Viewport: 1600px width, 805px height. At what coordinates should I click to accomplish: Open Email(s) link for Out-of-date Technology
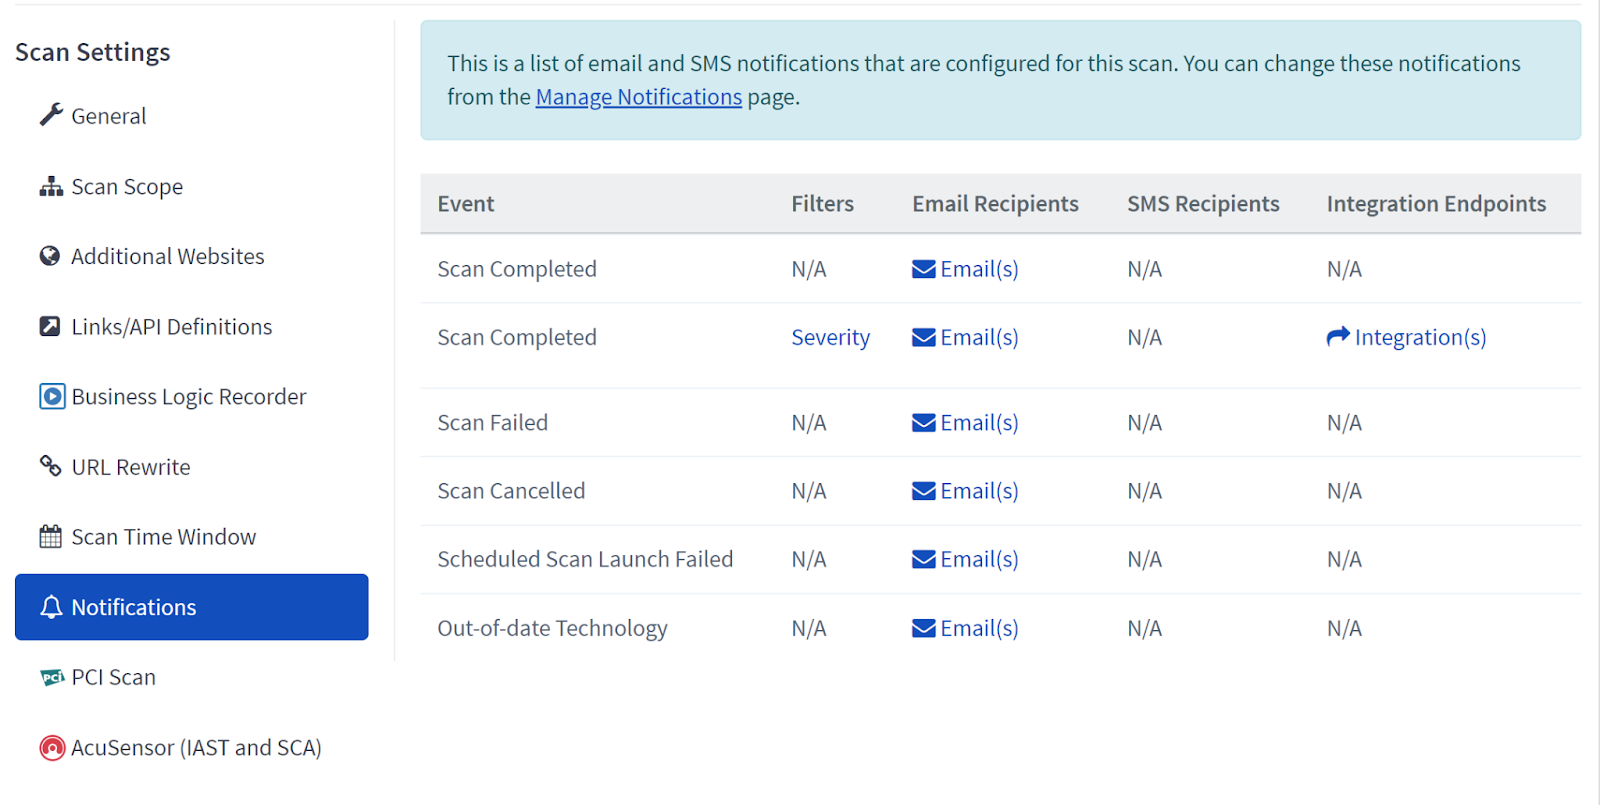coord(979,628)
